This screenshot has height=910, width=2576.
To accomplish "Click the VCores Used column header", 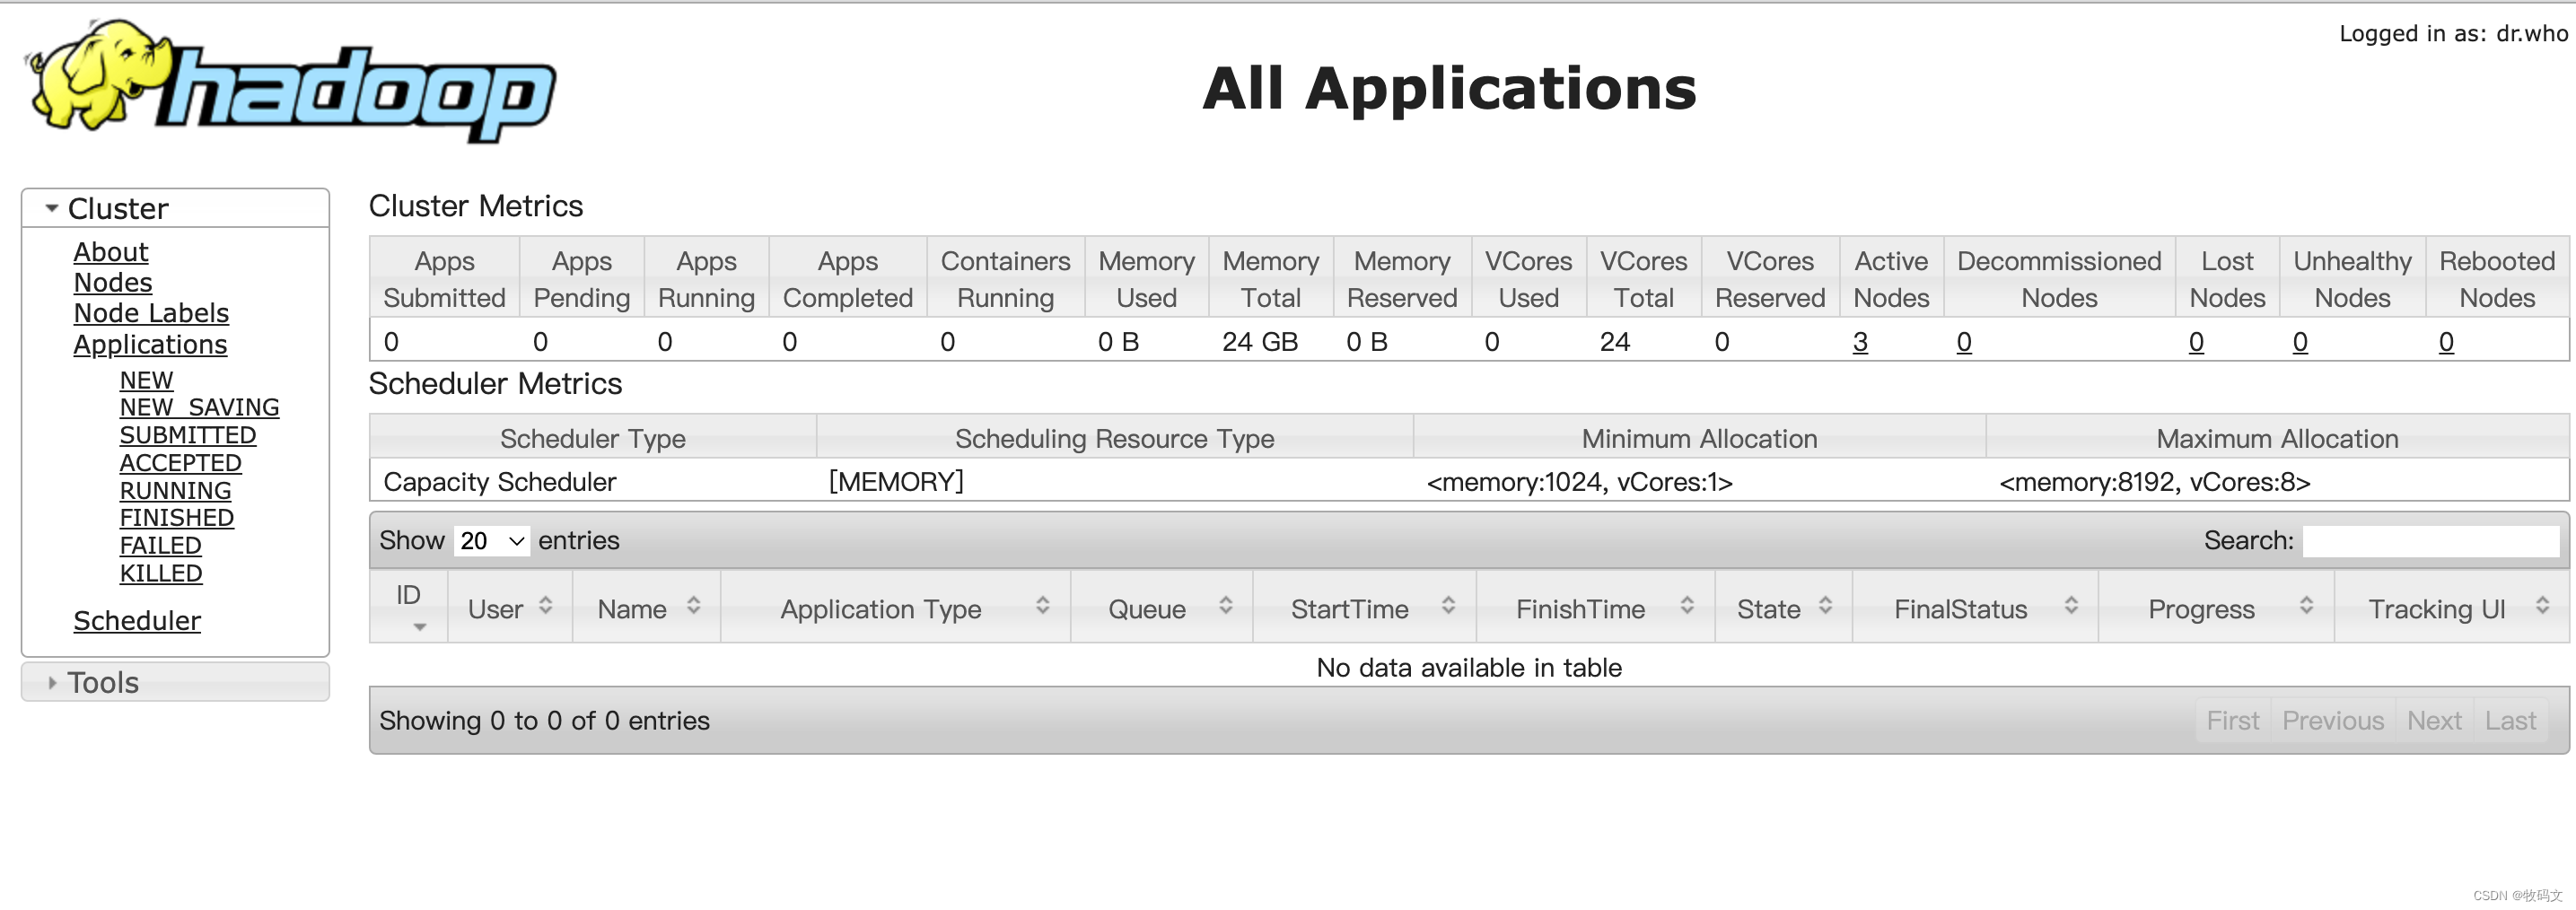I will coord(1528,279).
